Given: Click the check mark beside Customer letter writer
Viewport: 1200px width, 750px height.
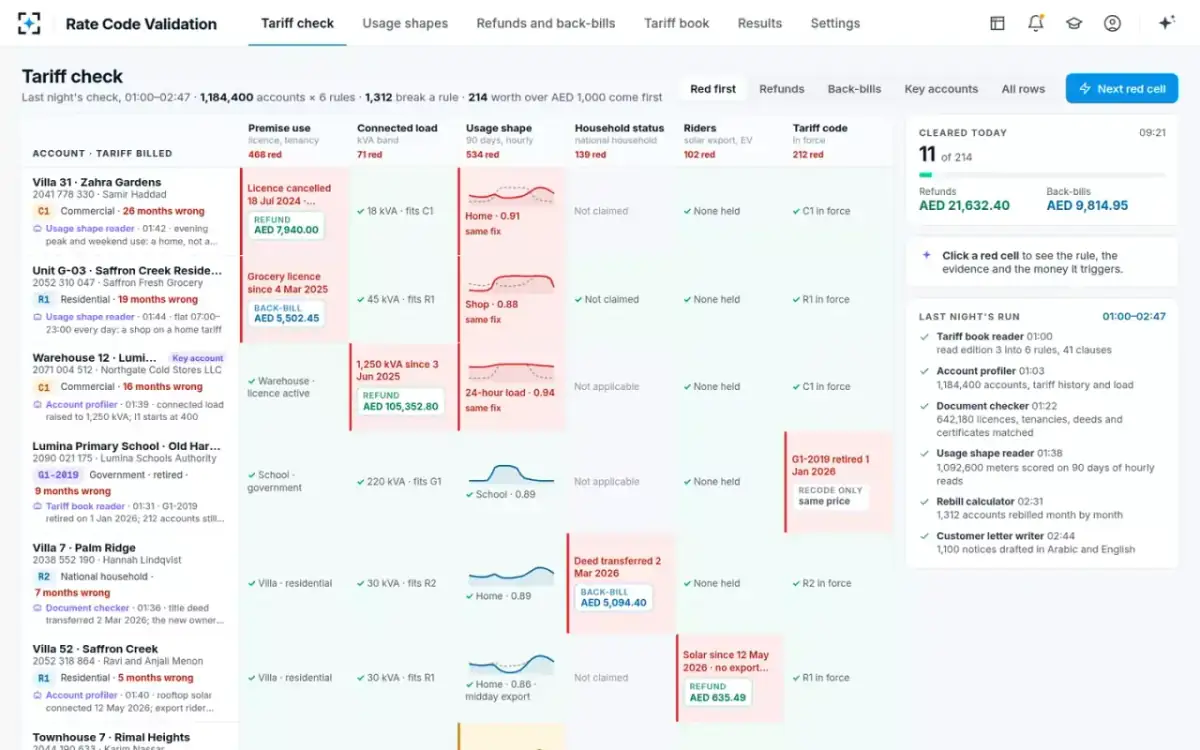Looking at the screenshot, I should tap(924, 536).
